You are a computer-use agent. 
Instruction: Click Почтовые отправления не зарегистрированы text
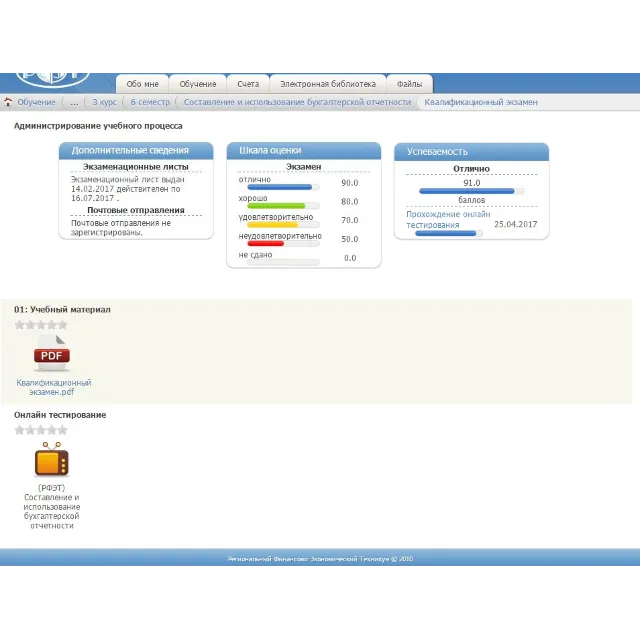coord(121,228)
